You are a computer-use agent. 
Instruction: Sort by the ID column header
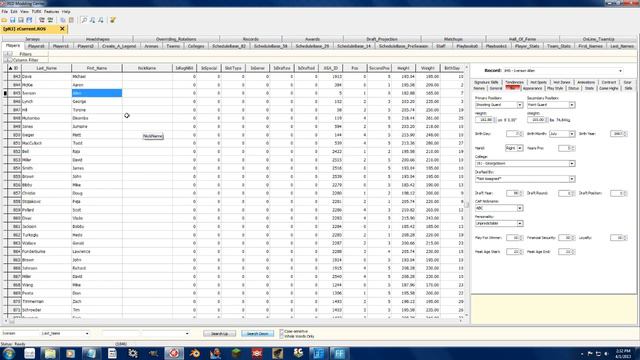click(14, 68)
